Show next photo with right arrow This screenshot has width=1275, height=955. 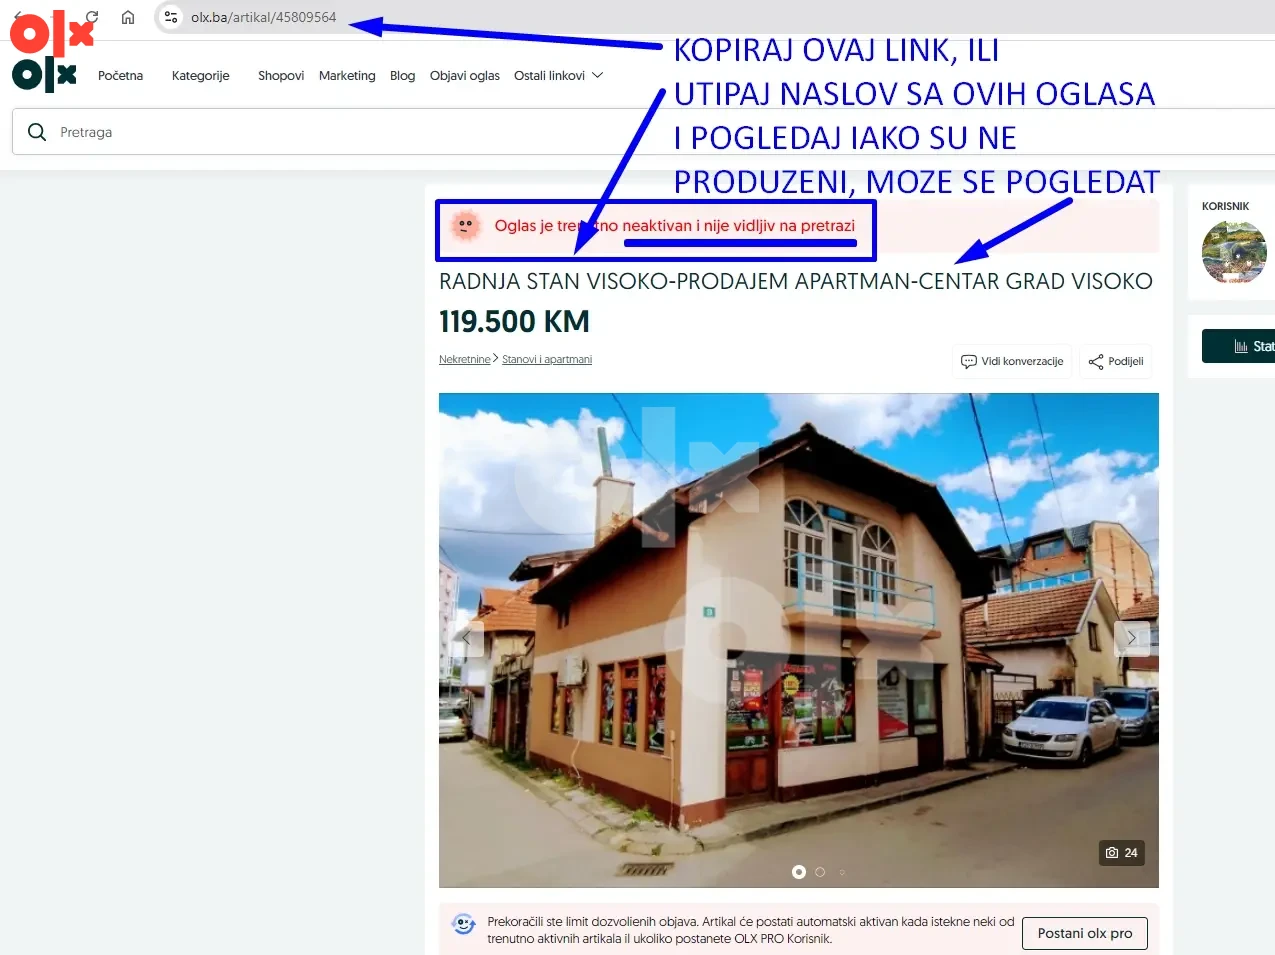(1132, 638)
